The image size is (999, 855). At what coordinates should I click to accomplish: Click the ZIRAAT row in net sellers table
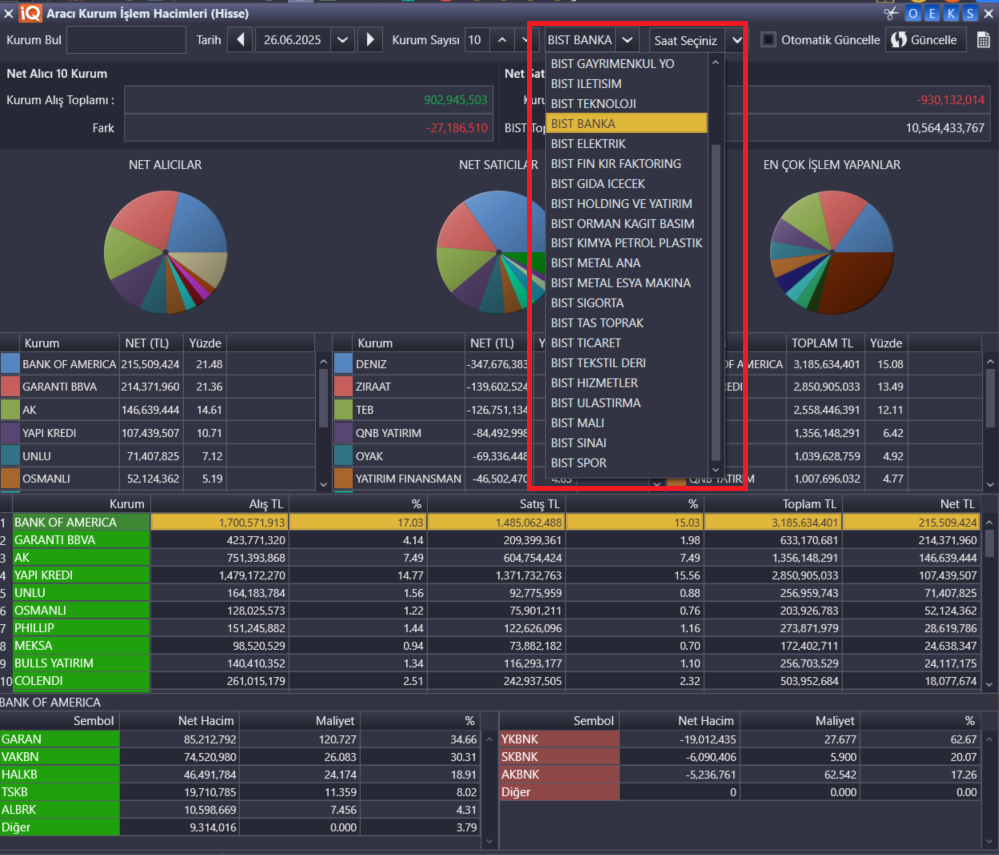click(x=432, y=387)
